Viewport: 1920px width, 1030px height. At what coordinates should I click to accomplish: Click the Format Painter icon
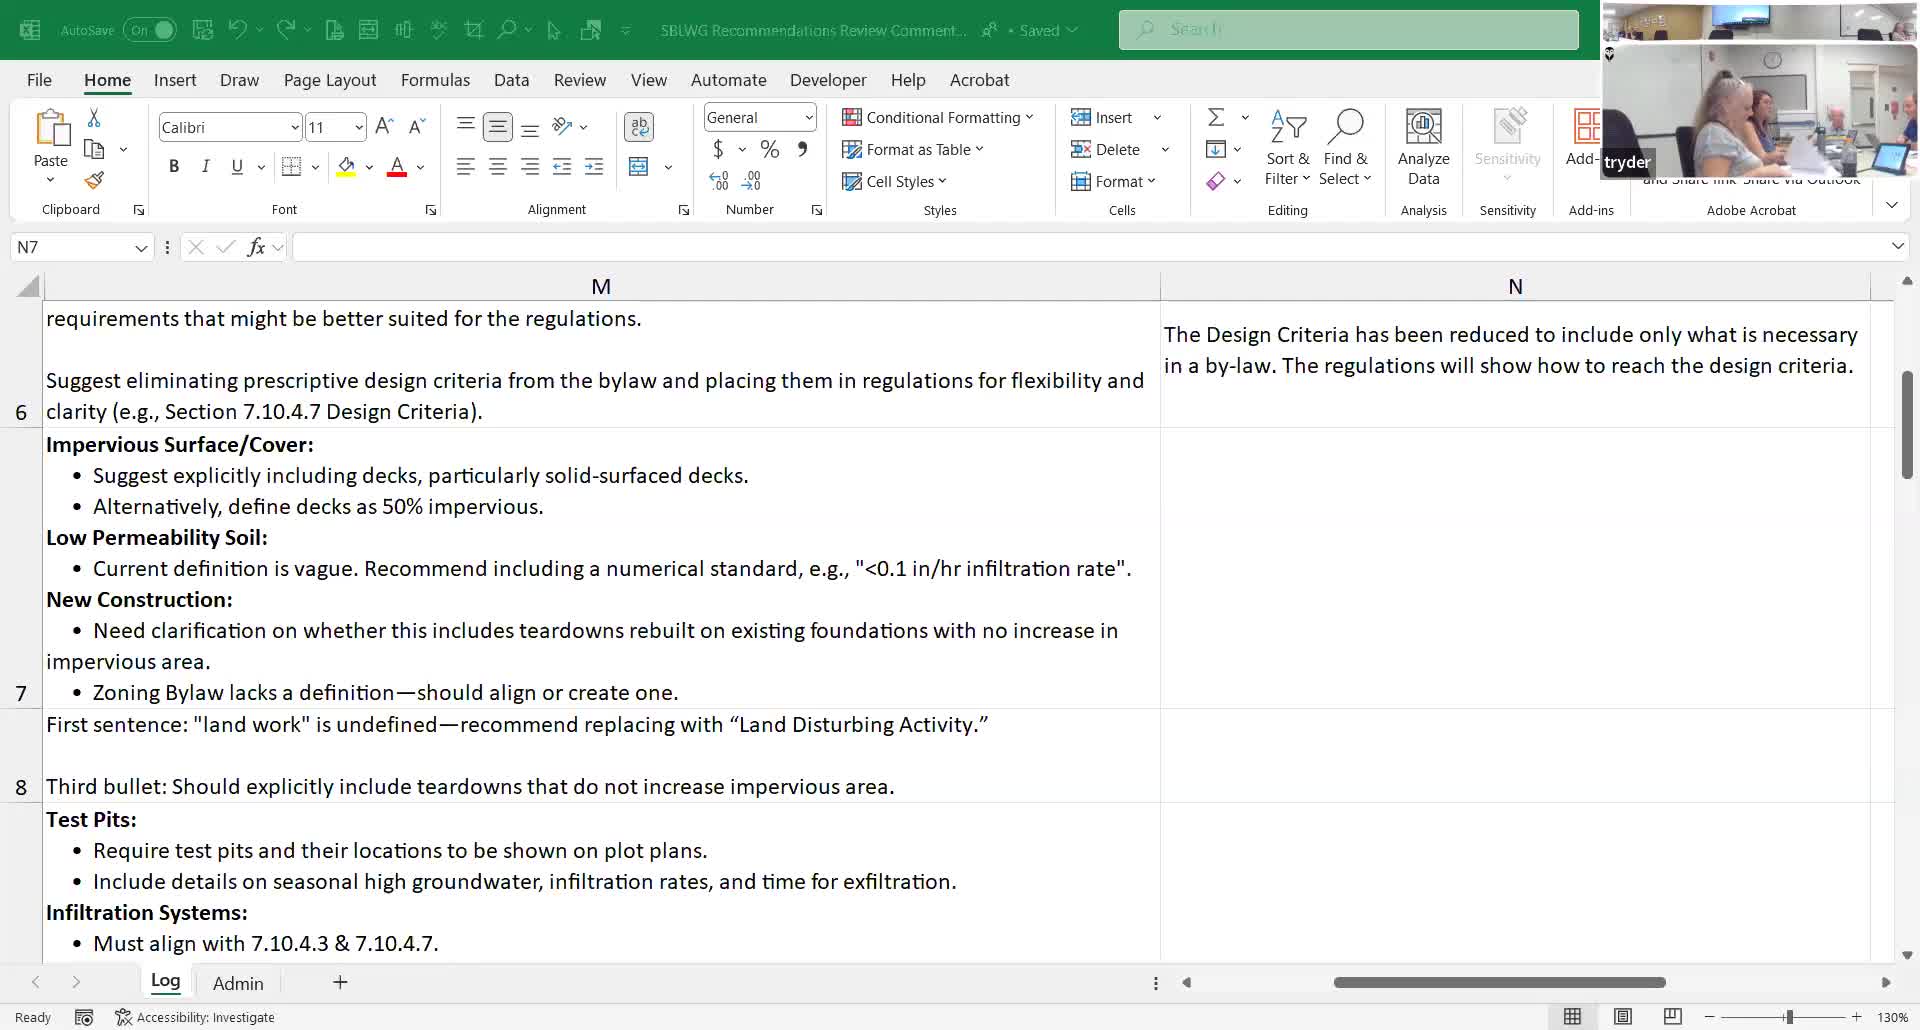click(x=94, y=180)
